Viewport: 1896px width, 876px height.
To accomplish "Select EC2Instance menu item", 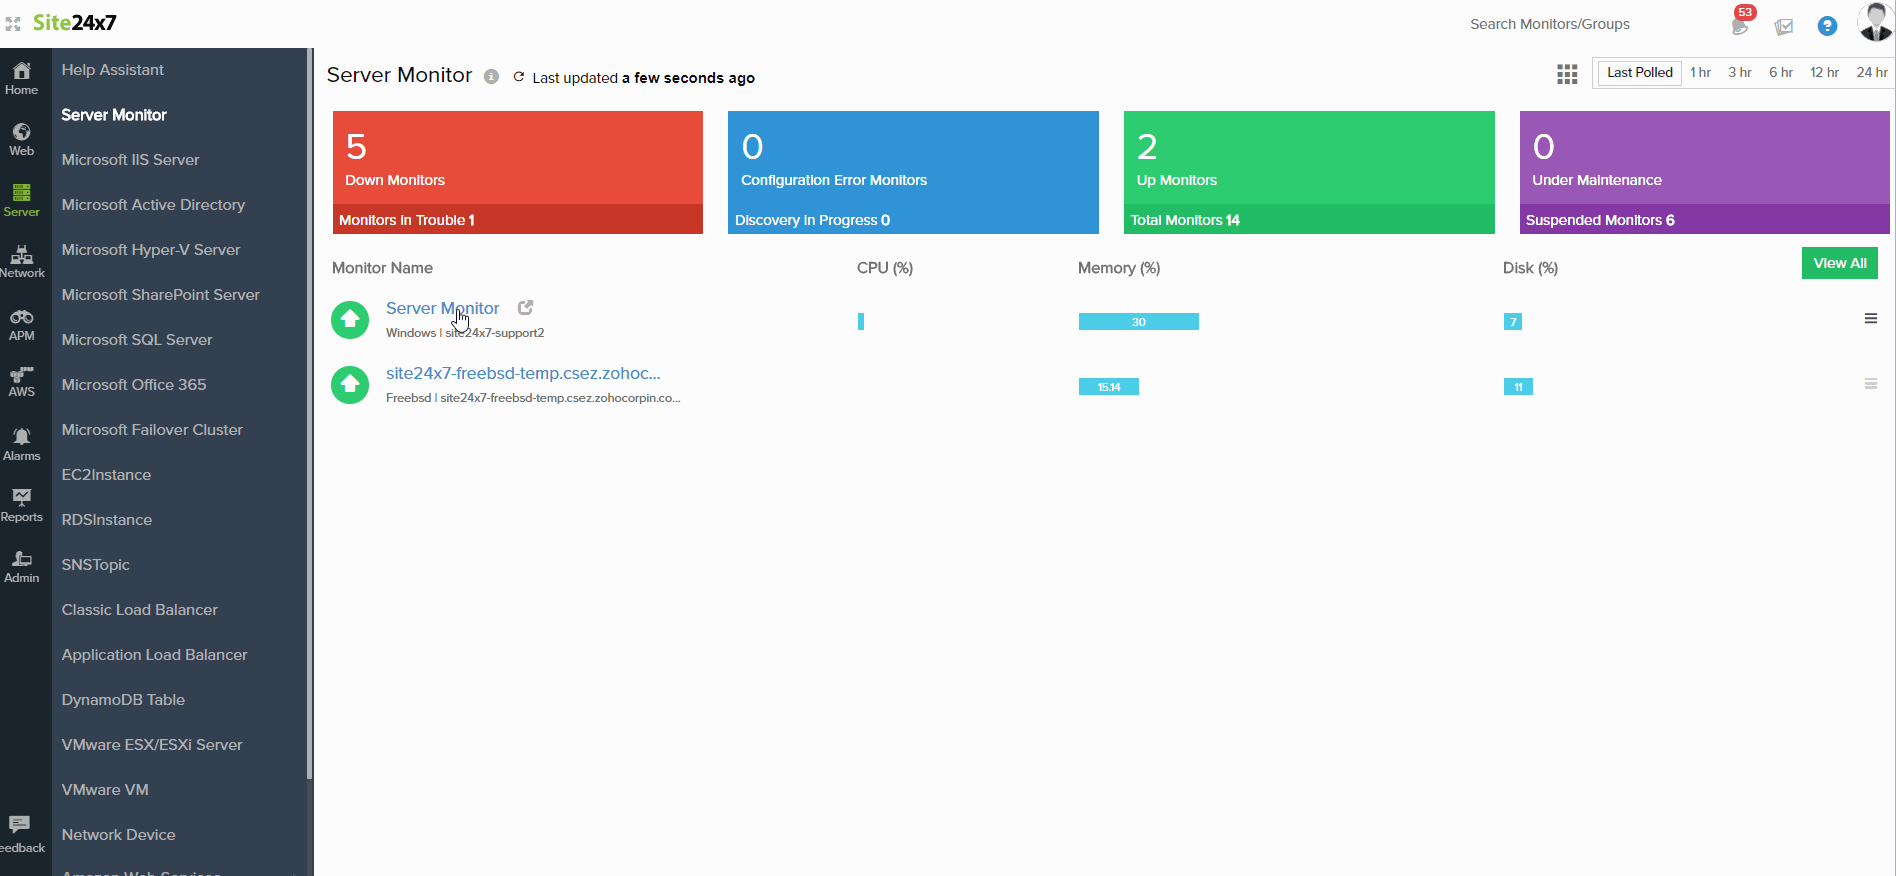I will [x=106, y=475].
